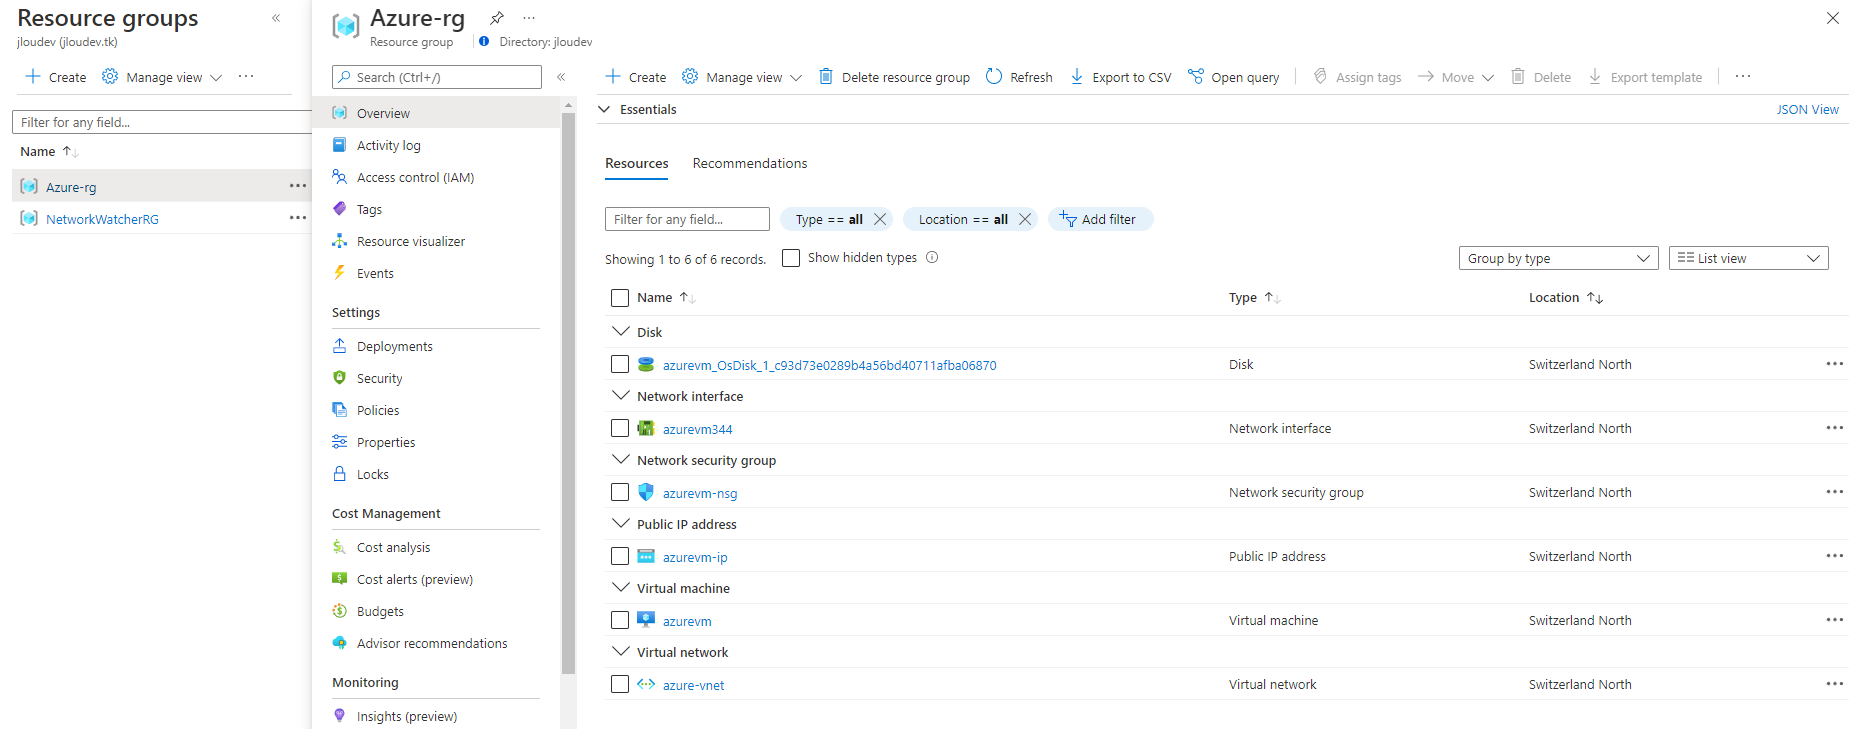Image resolution: width=1859 pixels, height=729 pixels.
Task: Open Resource visualizer
Action: [411, 241]
